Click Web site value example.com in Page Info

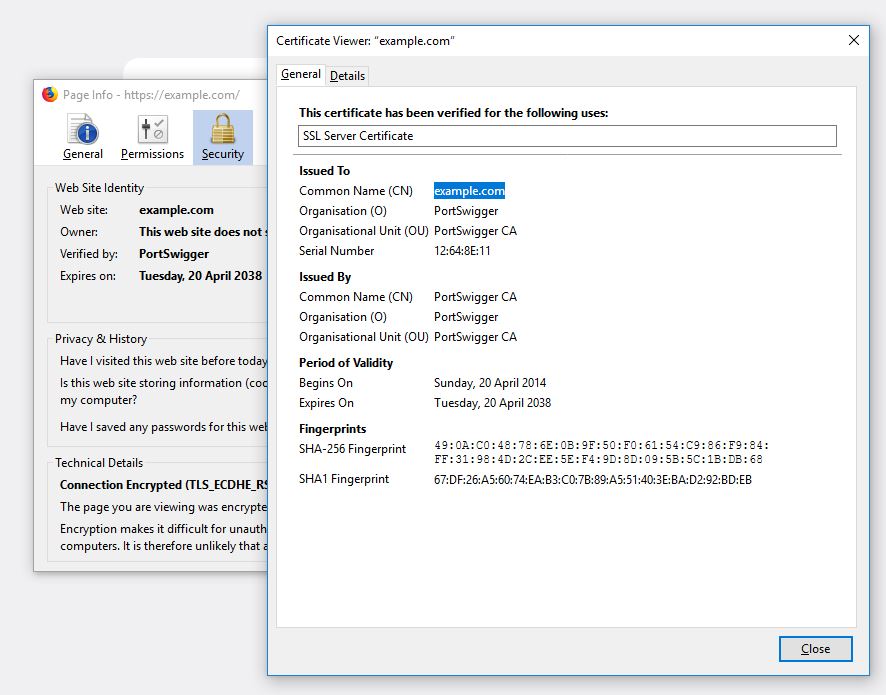pos(176,210)
